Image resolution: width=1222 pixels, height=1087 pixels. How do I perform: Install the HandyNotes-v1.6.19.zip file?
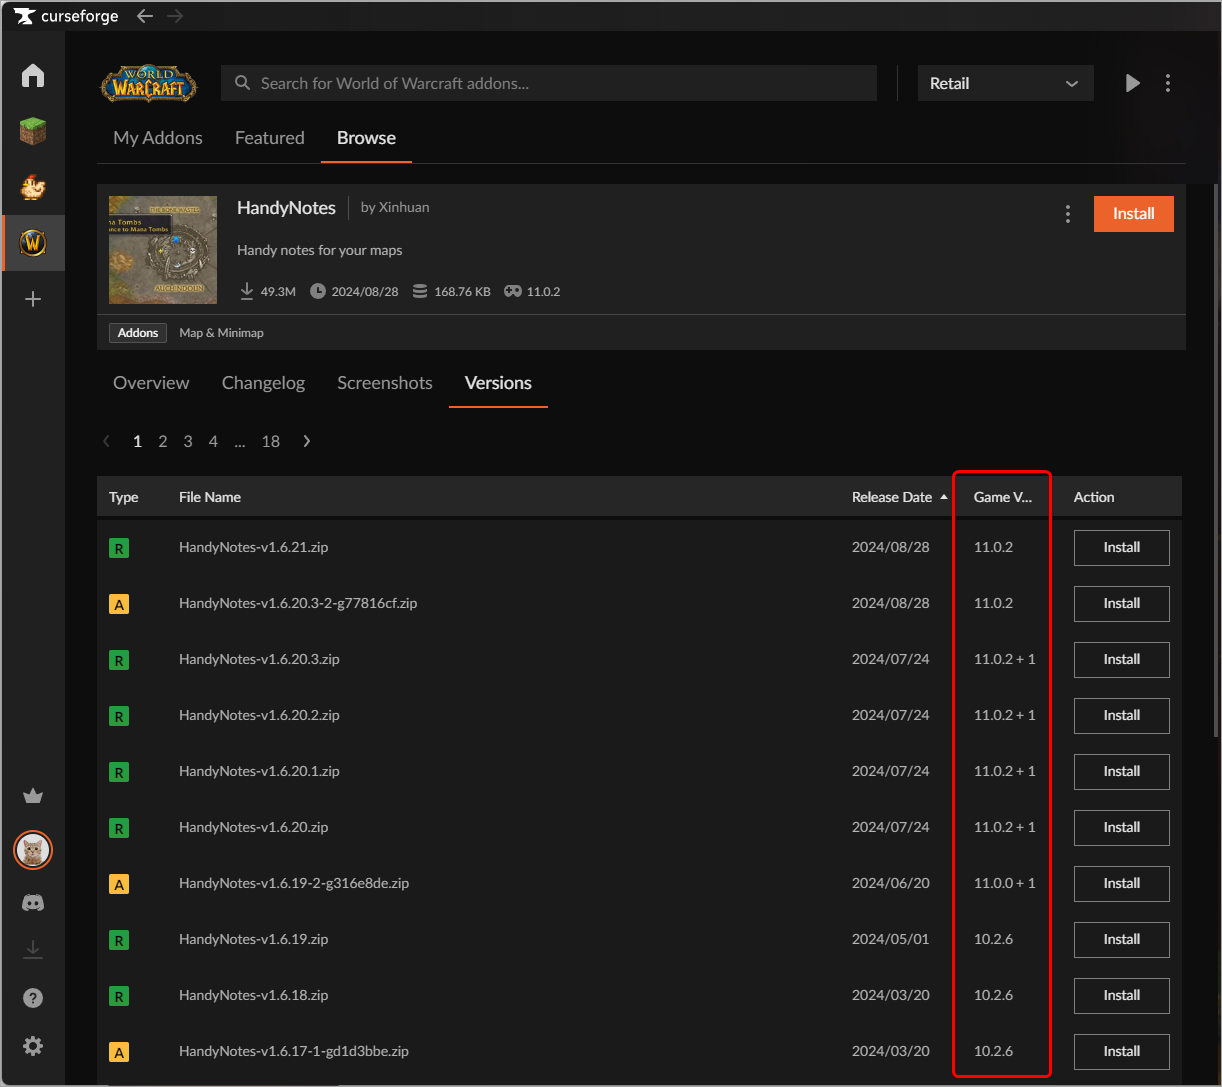pos(1121,939)
